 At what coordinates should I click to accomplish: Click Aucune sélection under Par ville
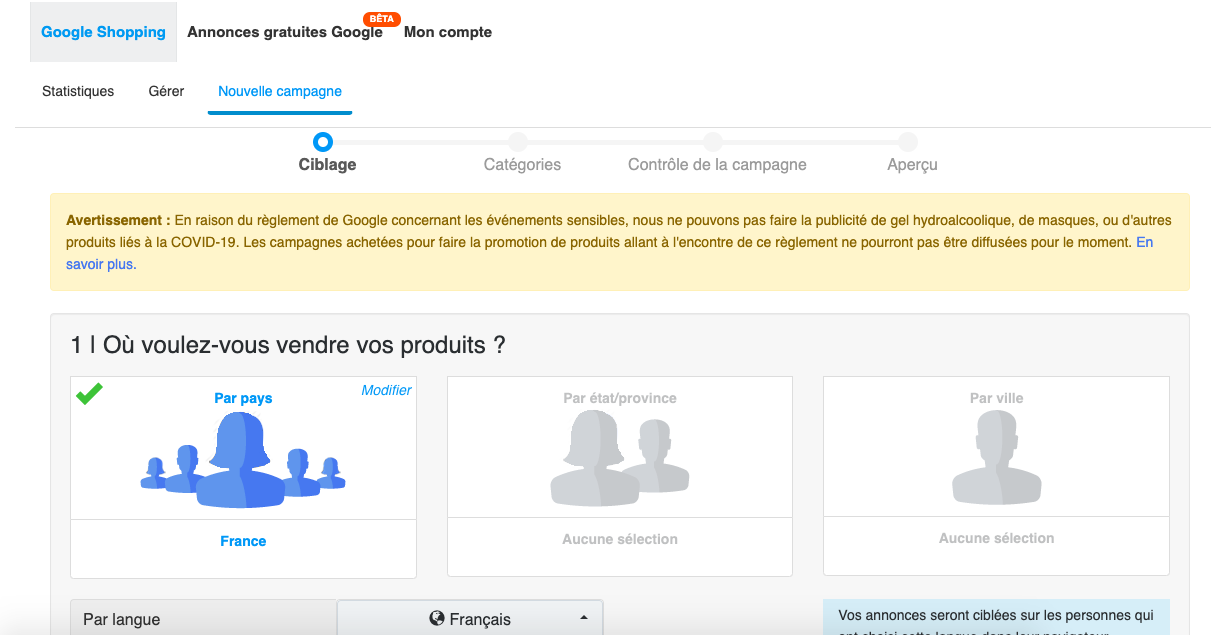pyautogui.click(x=997, y=538)
